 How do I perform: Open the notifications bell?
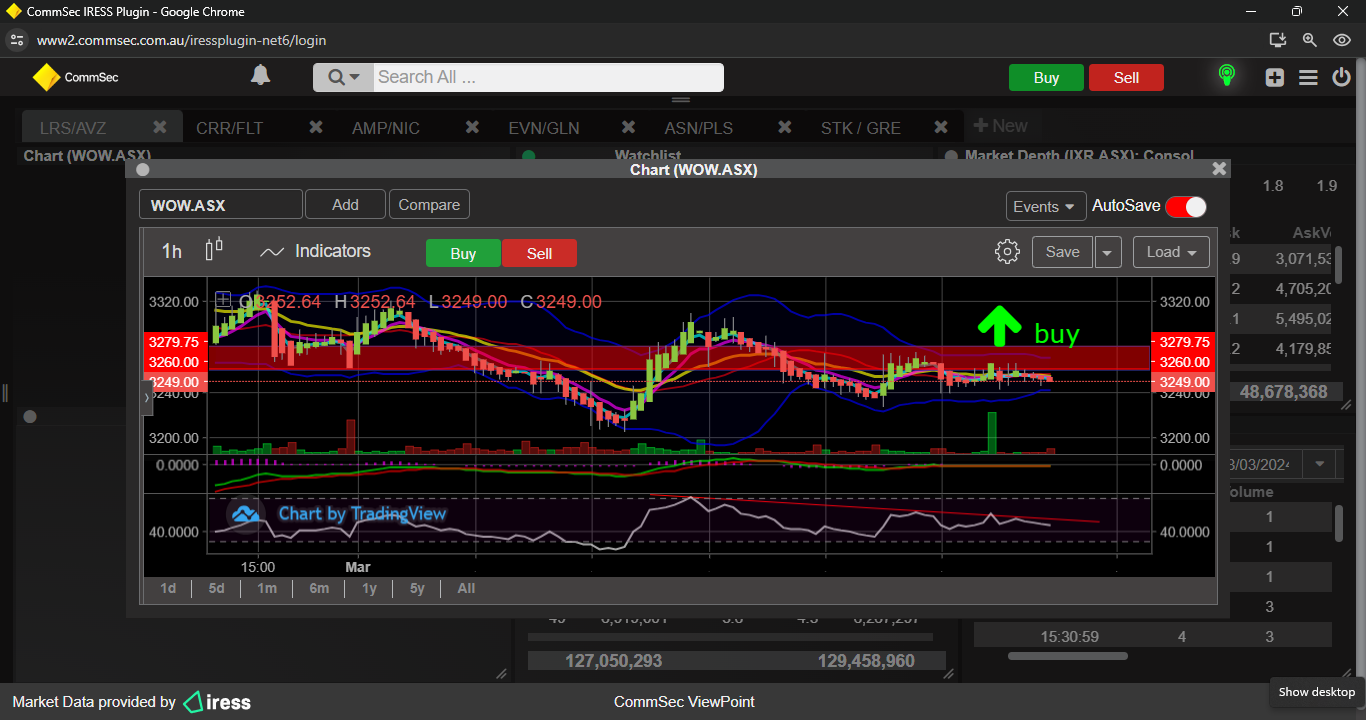pyautogui.click(x=260, y=76)
